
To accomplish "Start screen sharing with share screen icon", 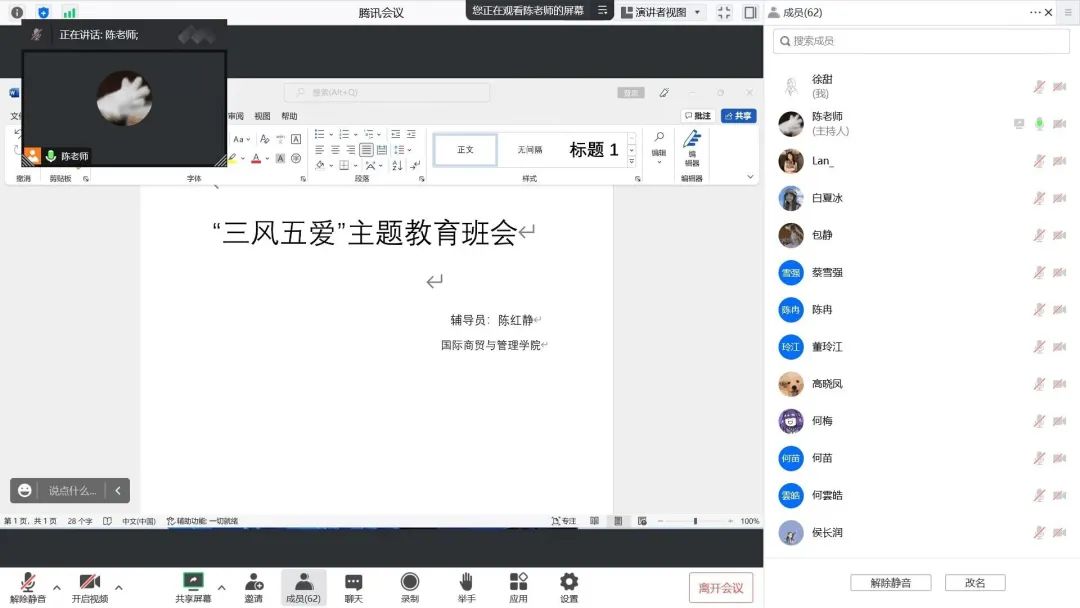I will (x=194, y=587).
